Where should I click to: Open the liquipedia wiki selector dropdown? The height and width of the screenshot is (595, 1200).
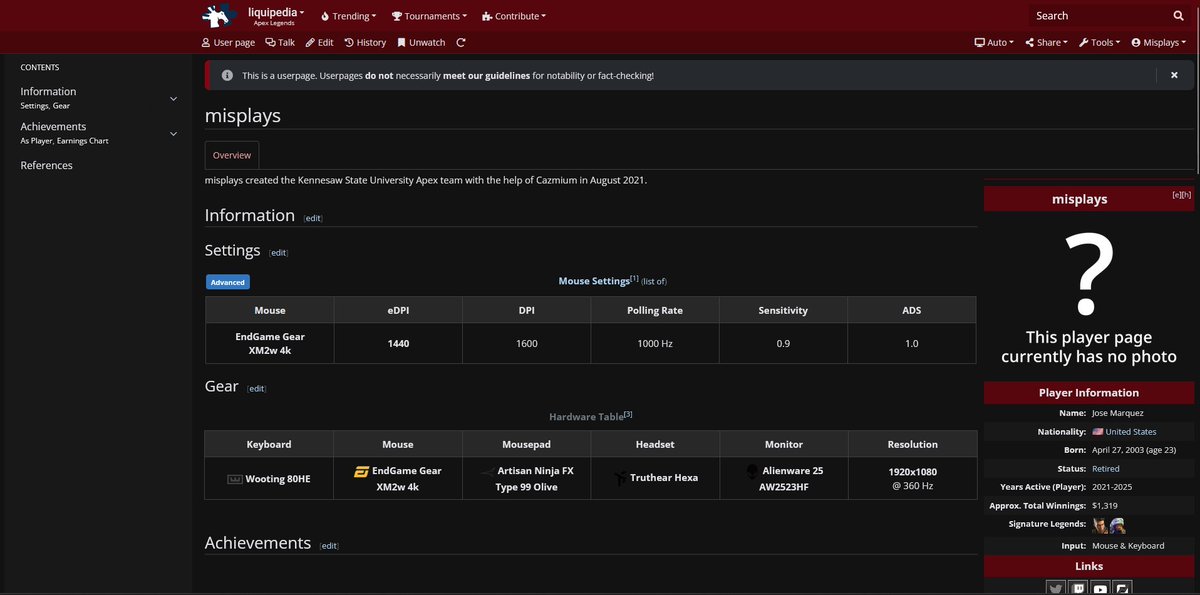click(x=276, y=16)
